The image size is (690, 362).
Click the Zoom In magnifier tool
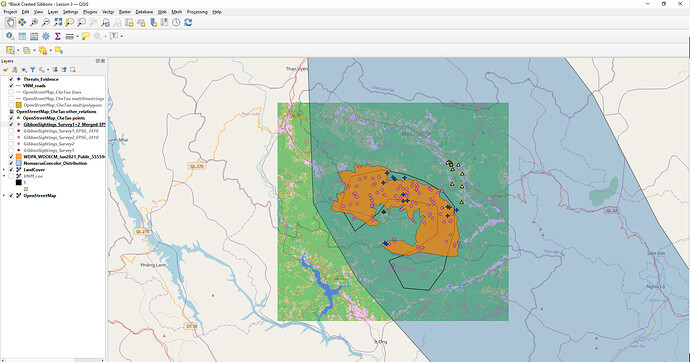[34, 22]
